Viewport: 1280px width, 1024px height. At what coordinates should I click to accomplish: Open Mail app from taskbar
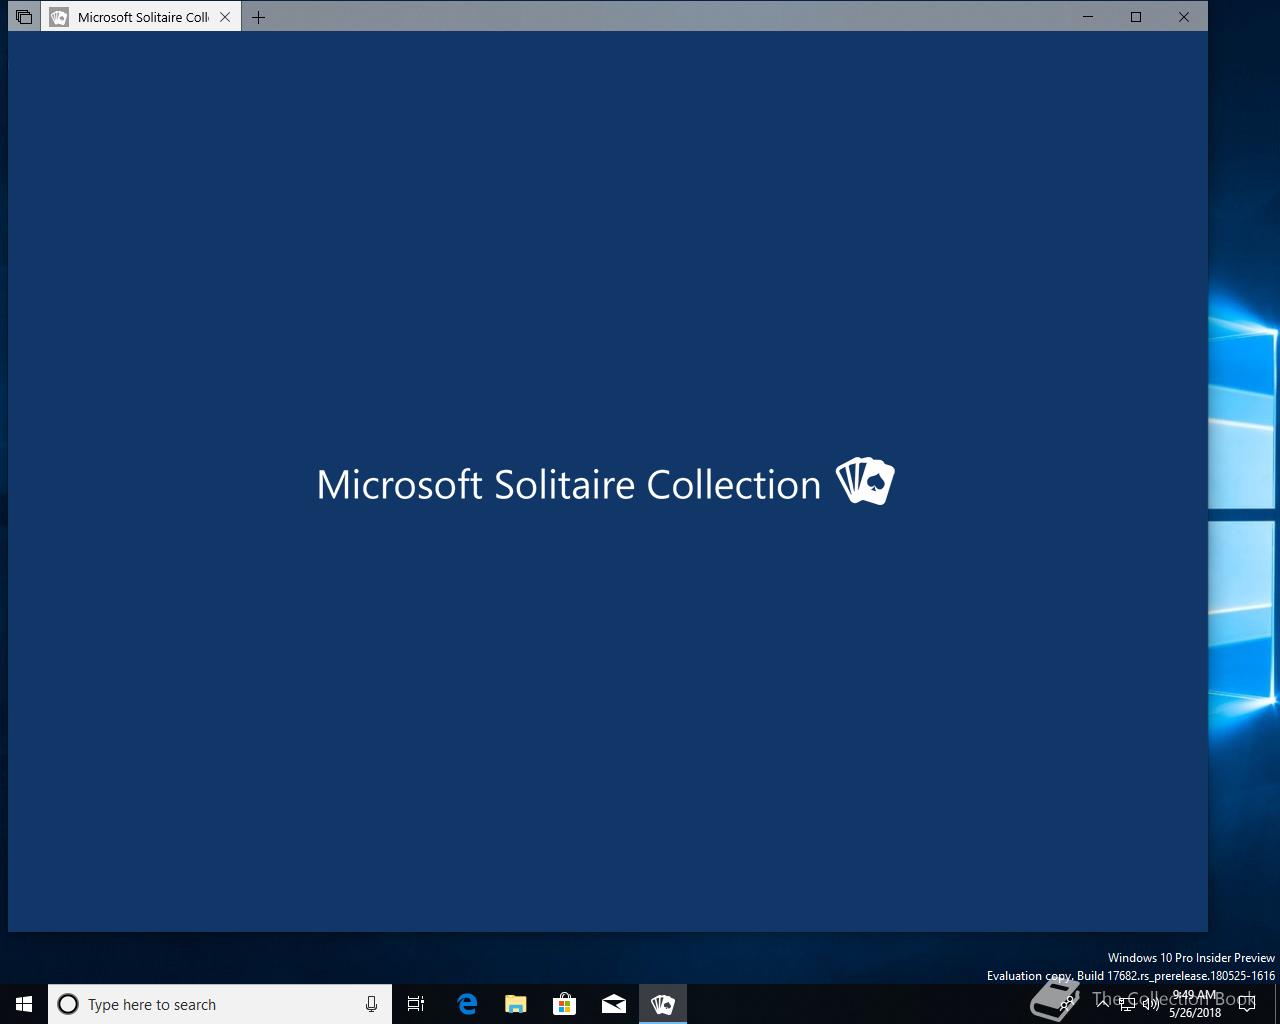pos(614,1004)
